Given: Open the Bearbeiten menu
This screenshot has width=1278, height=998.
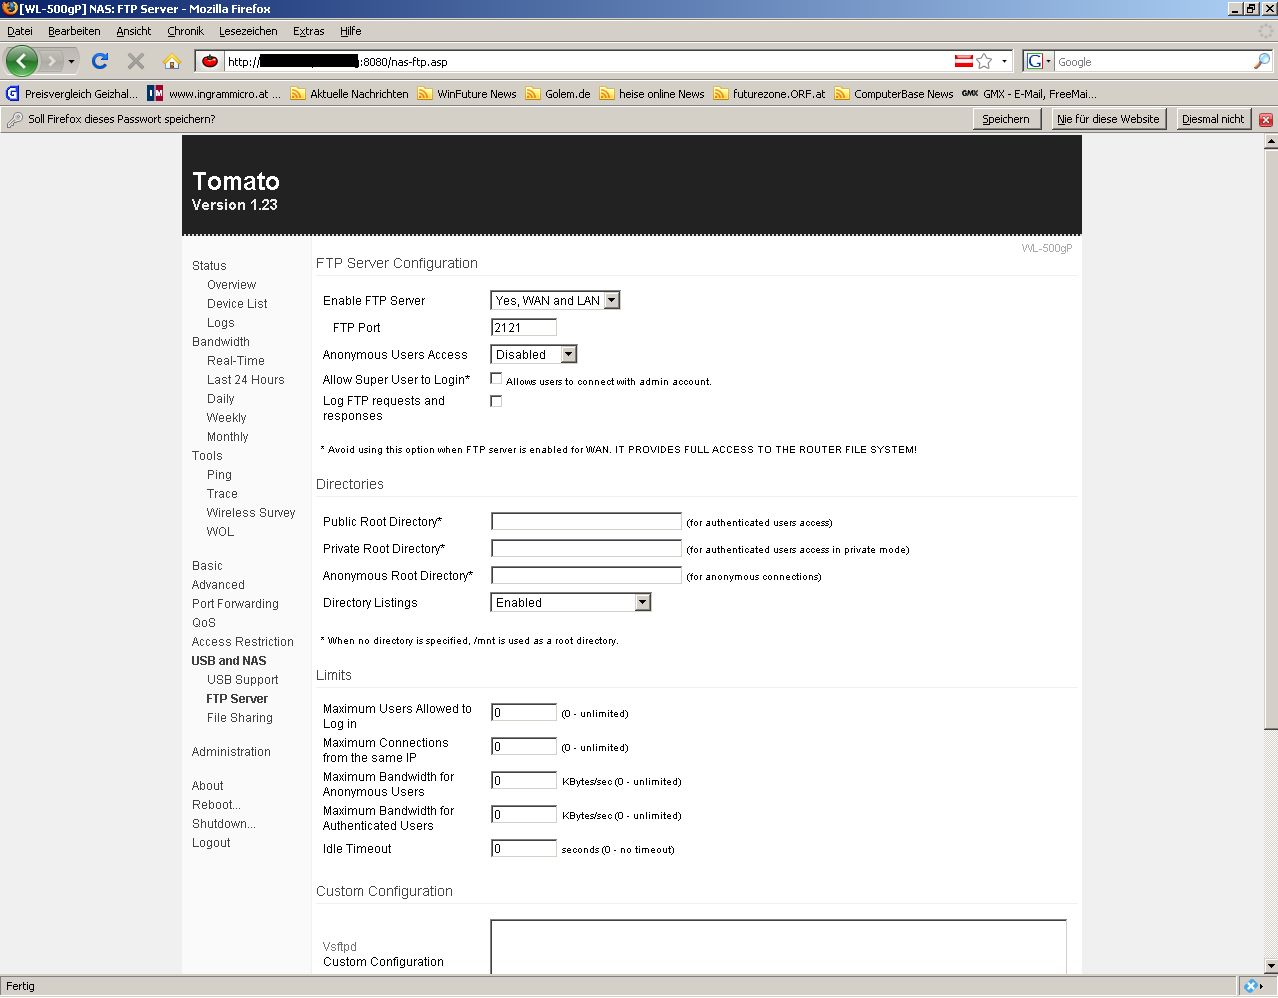Looking at the screenshot, I should pyautogui.click(x=74, y=31).
